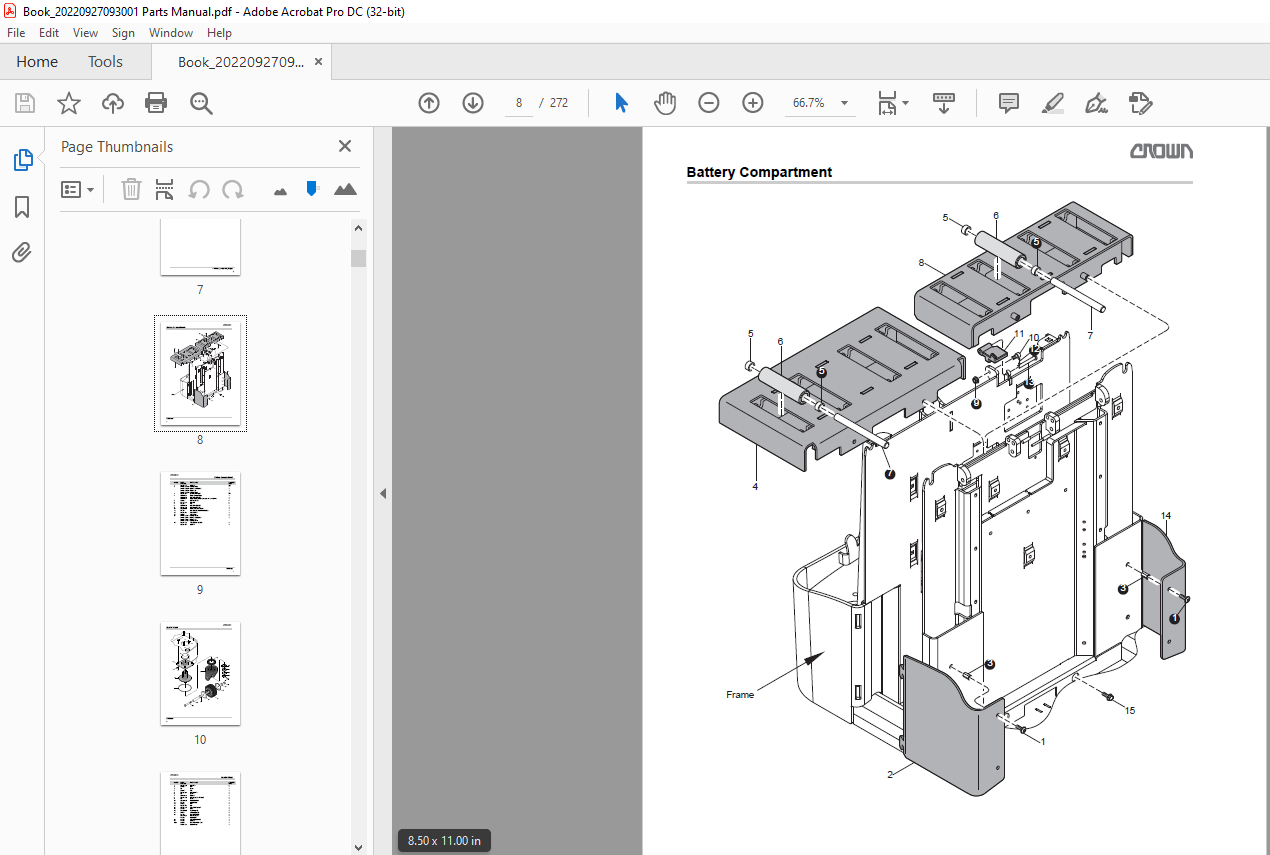Screen dimensions: 1270x855
Task: Open the Bookmarks panel icon
Action: tap(22, 207)
